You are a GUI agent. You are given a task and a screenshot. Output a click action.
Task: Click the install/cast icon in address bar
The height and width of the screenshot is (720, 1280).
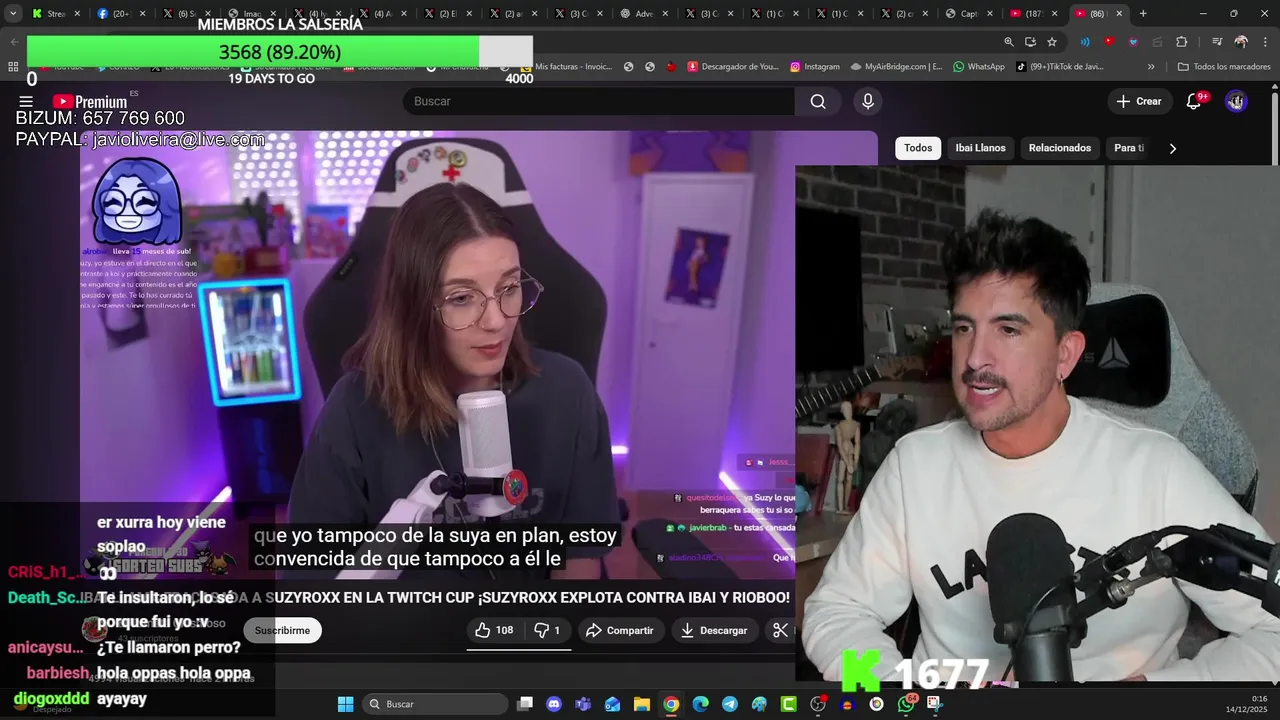[x=1030, y=42]
